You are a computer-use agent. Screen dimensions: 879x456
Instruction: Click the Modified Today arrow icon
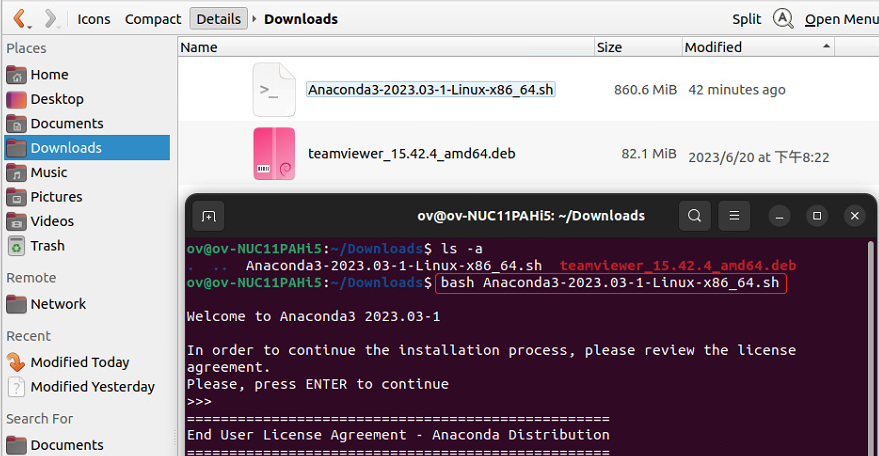(x=16, y=362)
